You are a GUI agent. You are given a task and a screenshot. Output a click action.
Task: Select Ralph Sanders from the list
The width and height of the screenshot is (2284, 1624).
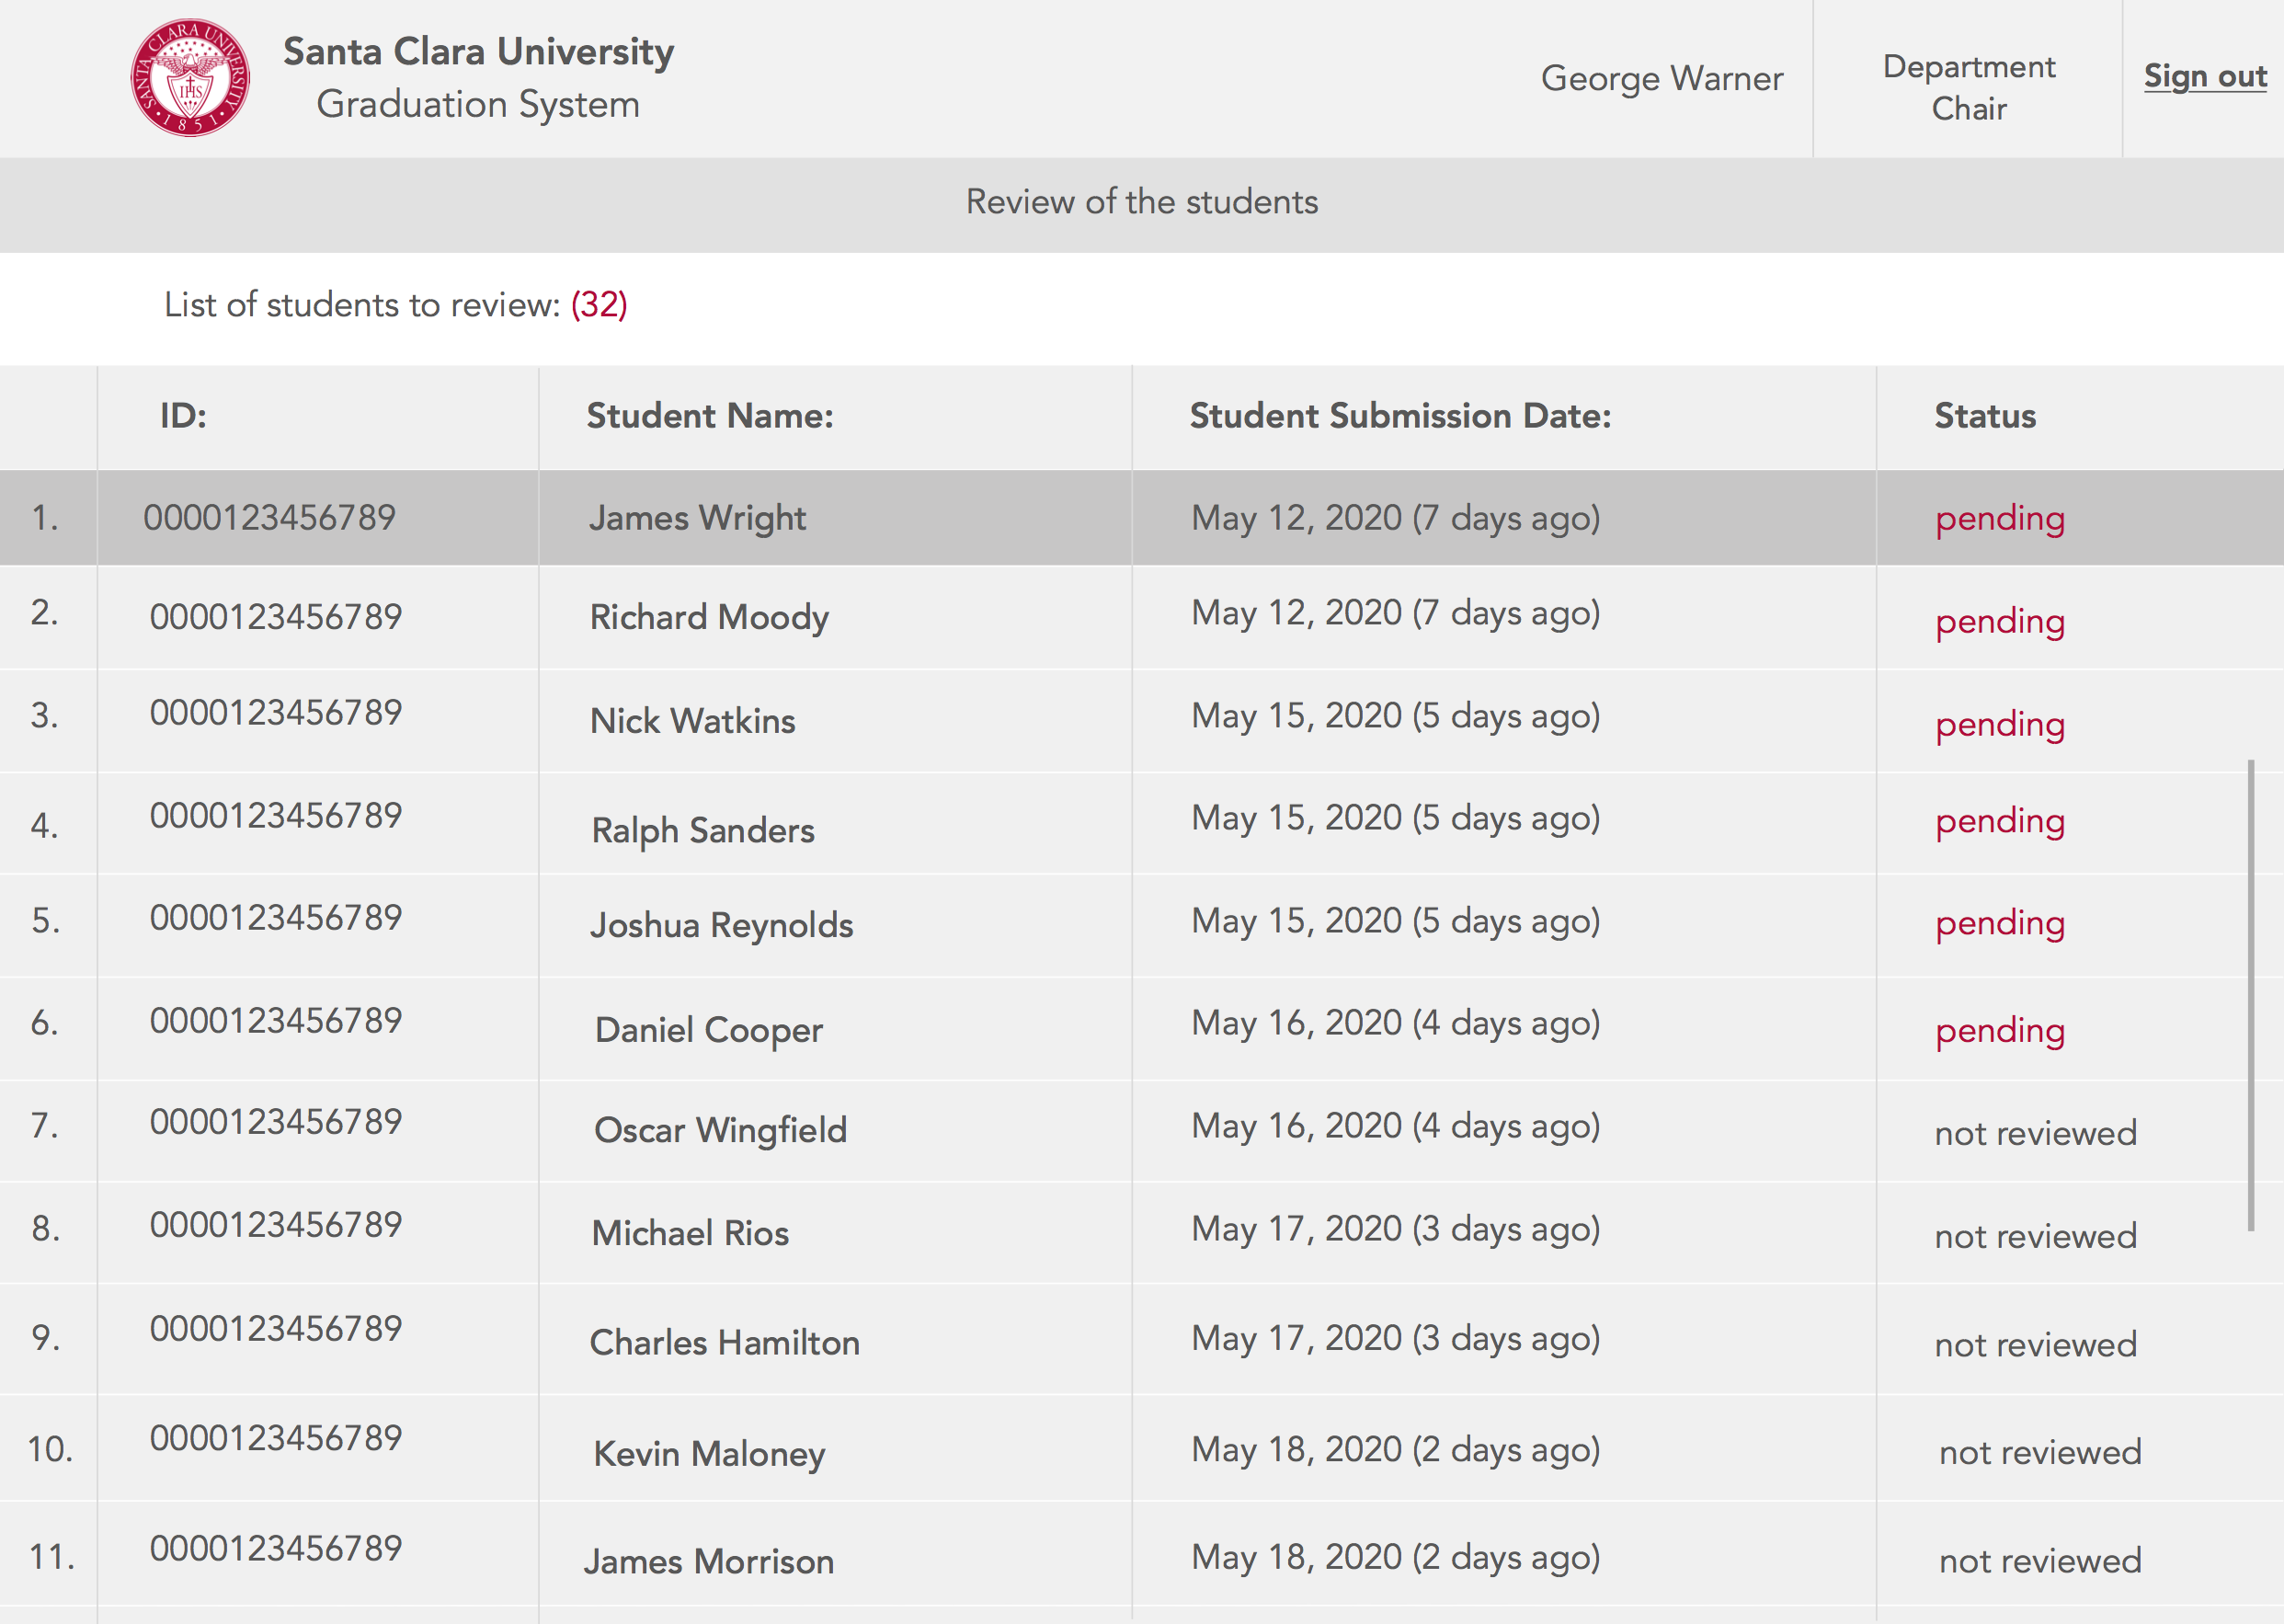[703, 830]
